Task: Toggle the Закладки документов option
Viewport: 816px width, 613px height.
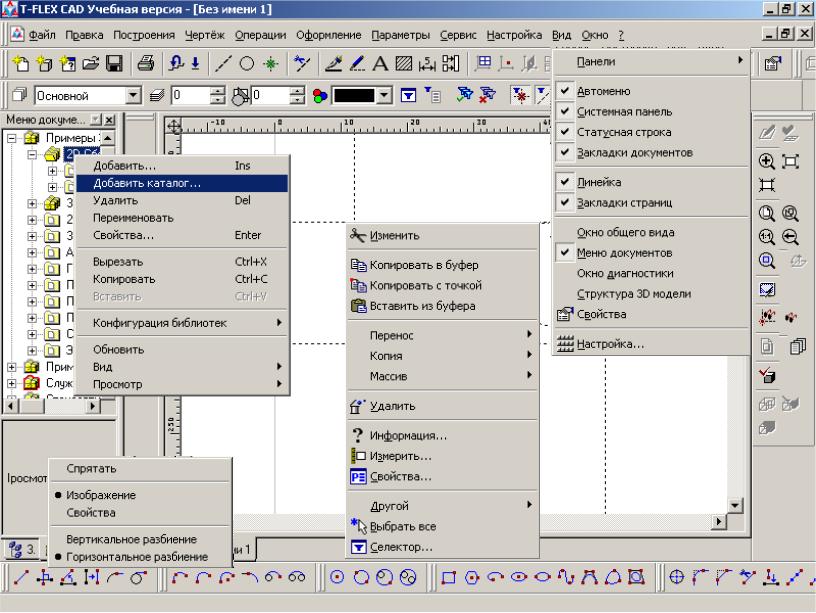Action: pyautogui.click(x=652, y=152)
